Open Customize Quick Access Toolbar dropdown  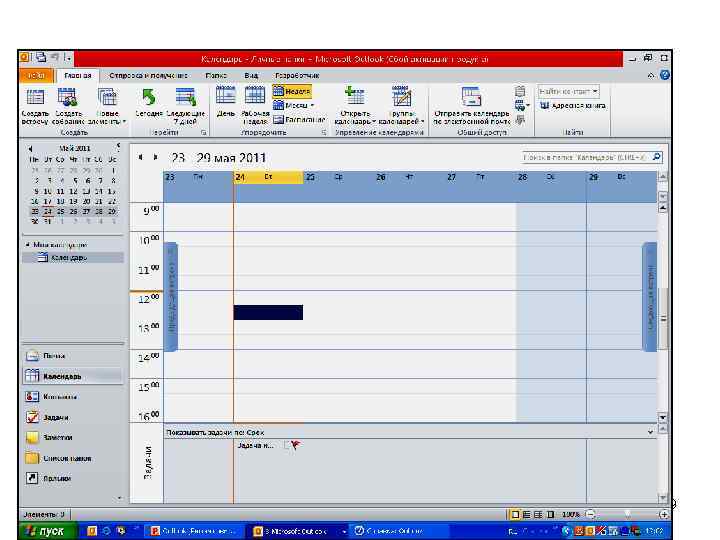[x=68, y=58]
